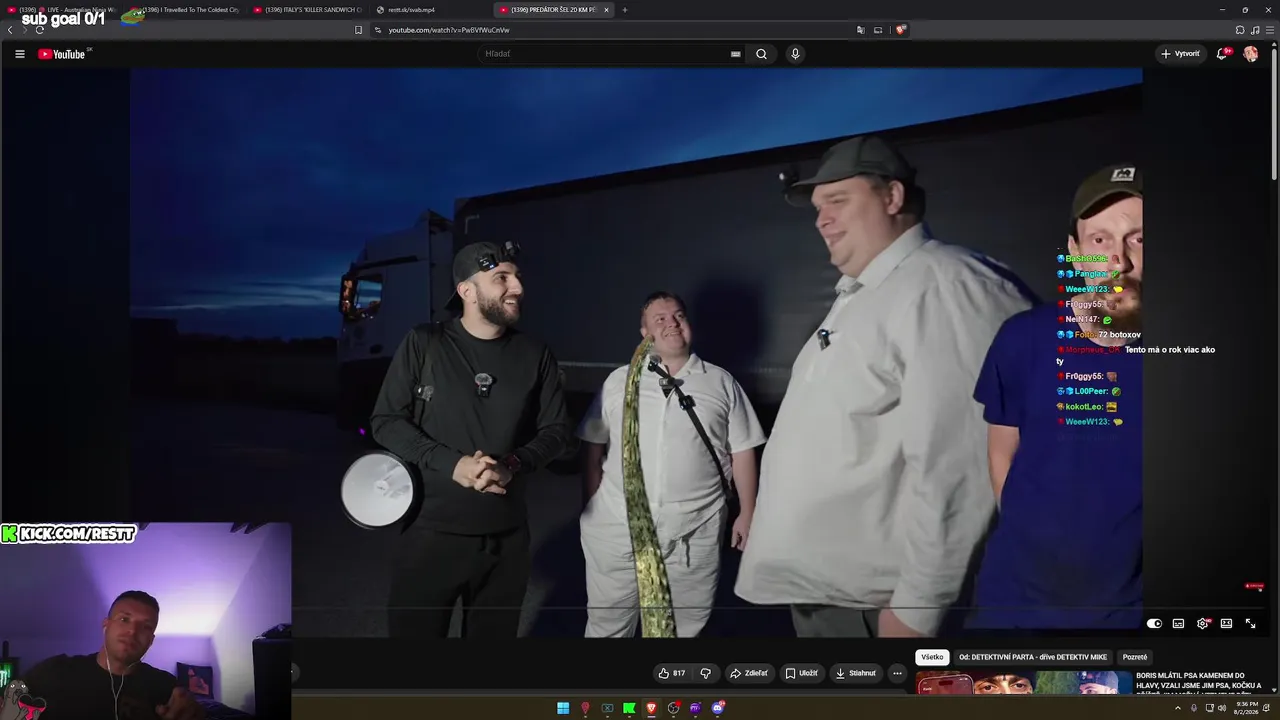
Task: Switch to ITALY'S KILLER SANDWICH tab
Action: tap(308, 10)
